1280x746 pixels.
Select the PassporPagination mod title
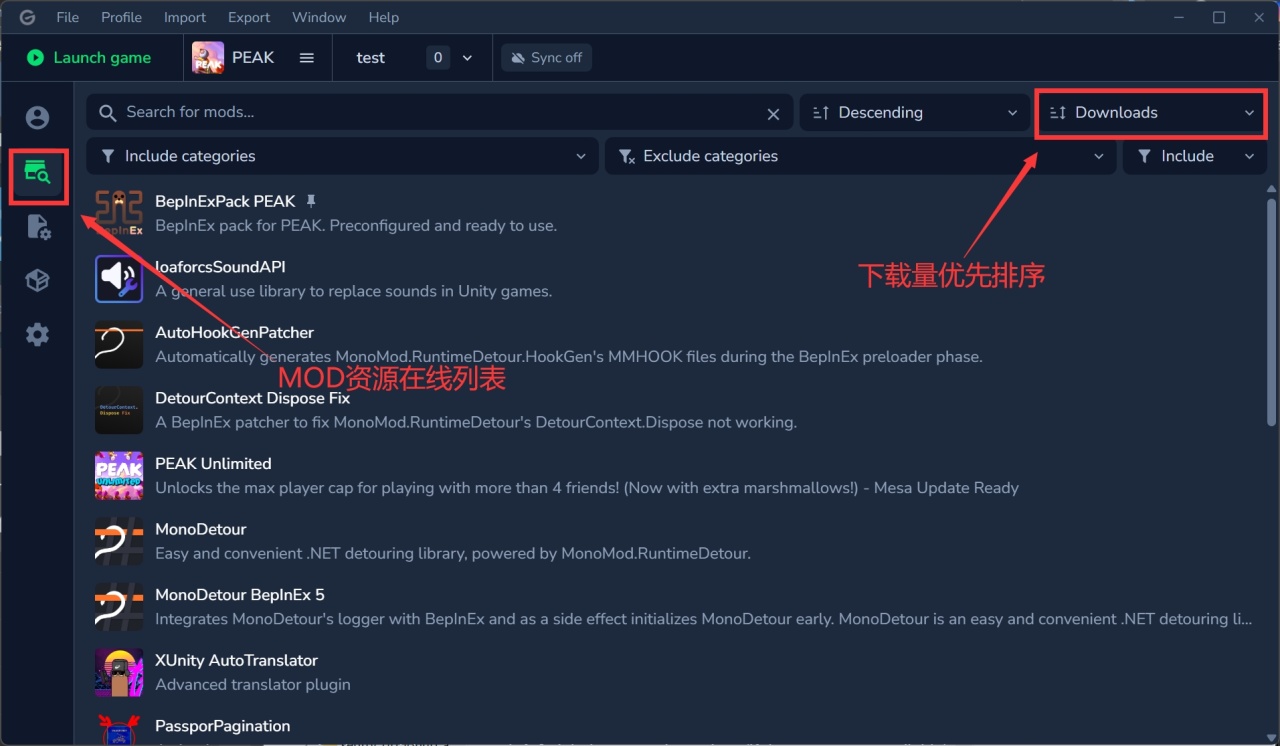223,726
